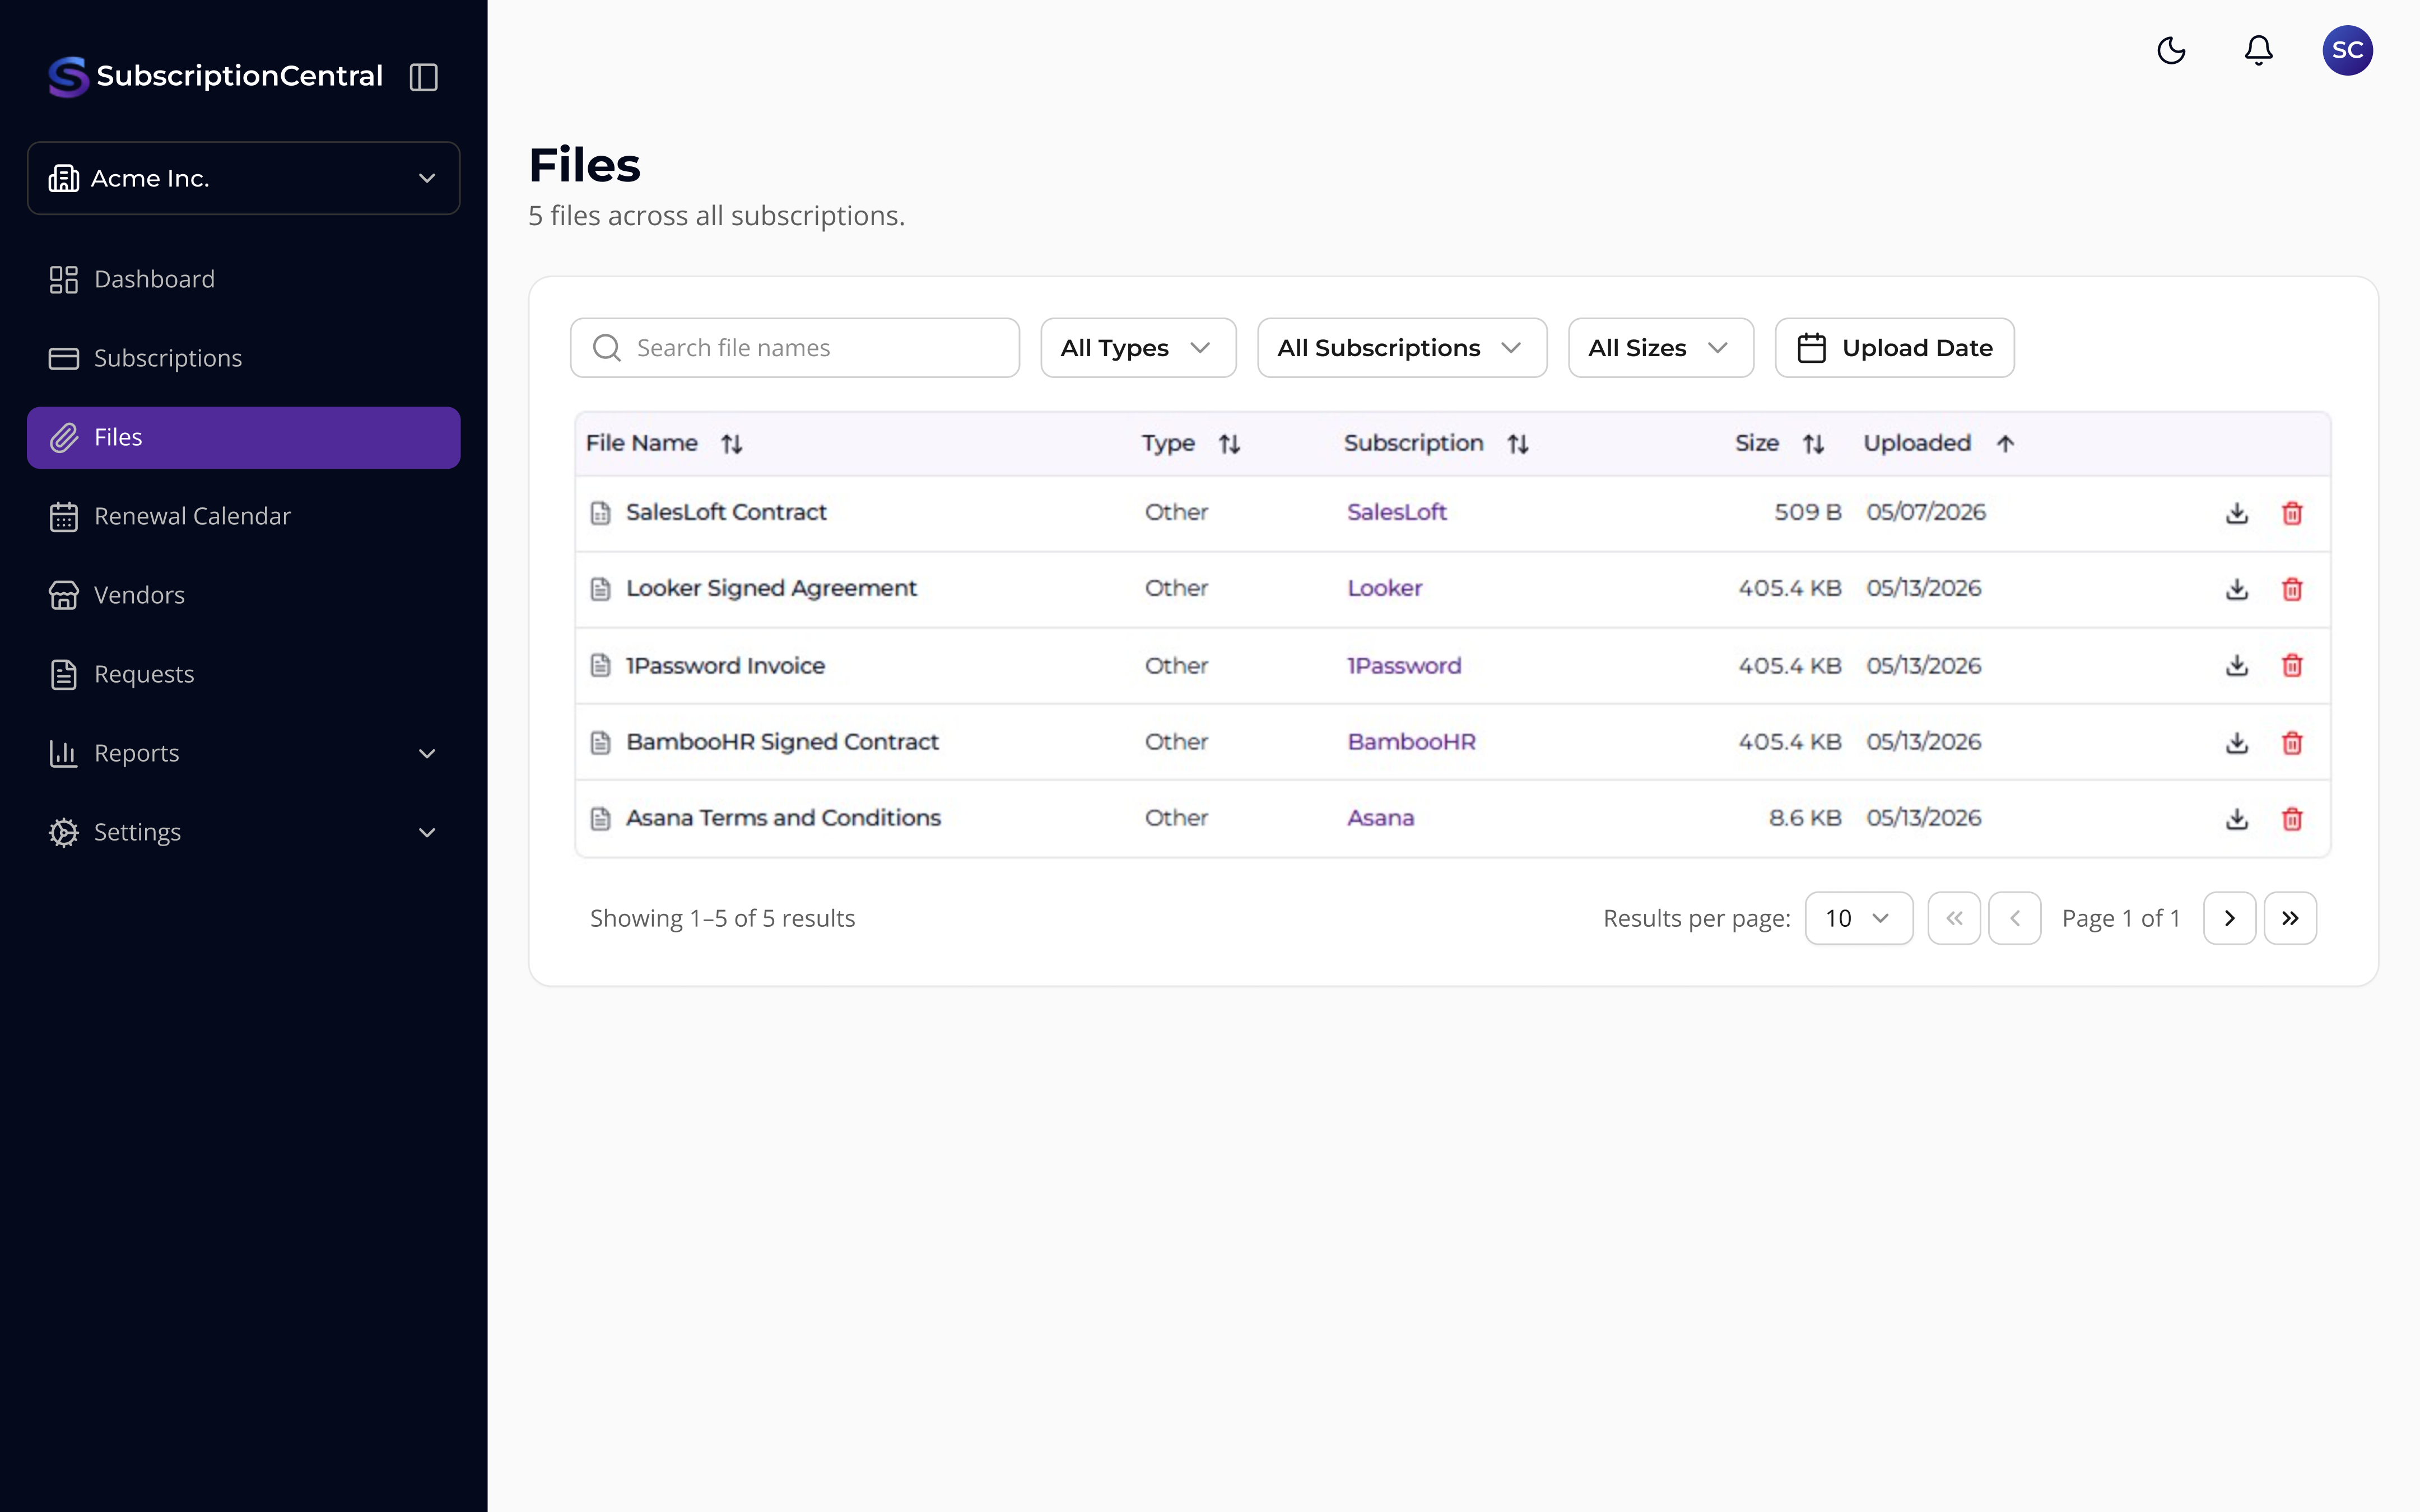Viewport: 2420px width, 1512px height.
Task: Open the All Types filter dropdown
Action: tap(1138, 348)
